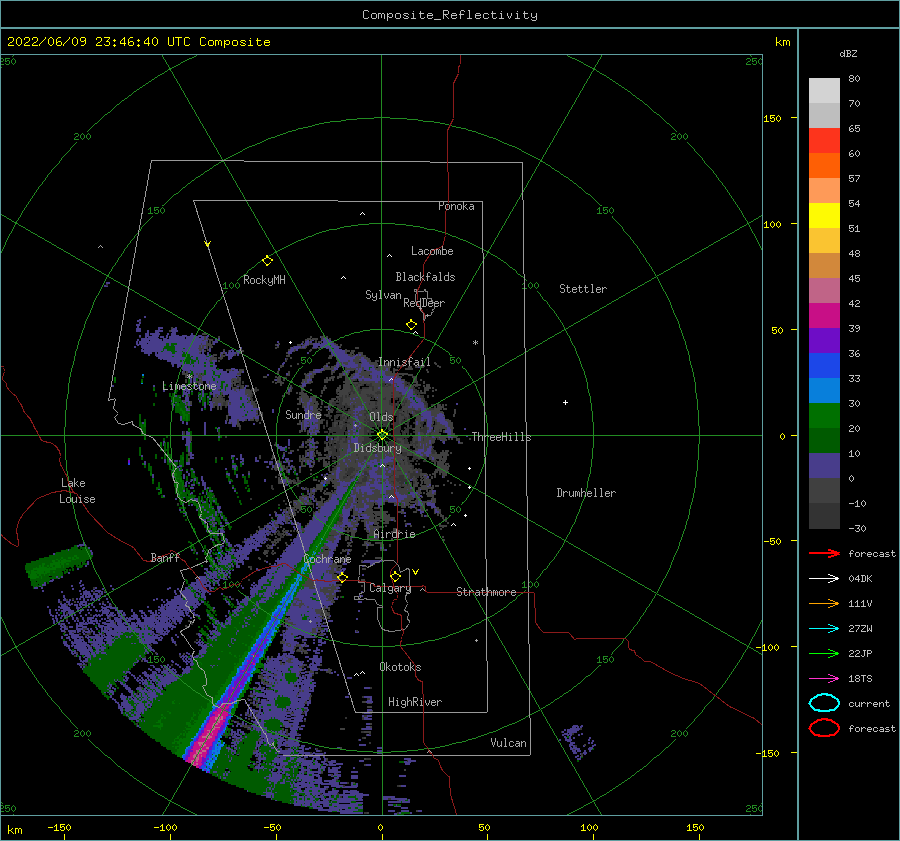Image resolution: width=900 pixels, height=841 pixels.
Task: Click the red 'forecast' ellipse icon
Action: pos(824,728)
